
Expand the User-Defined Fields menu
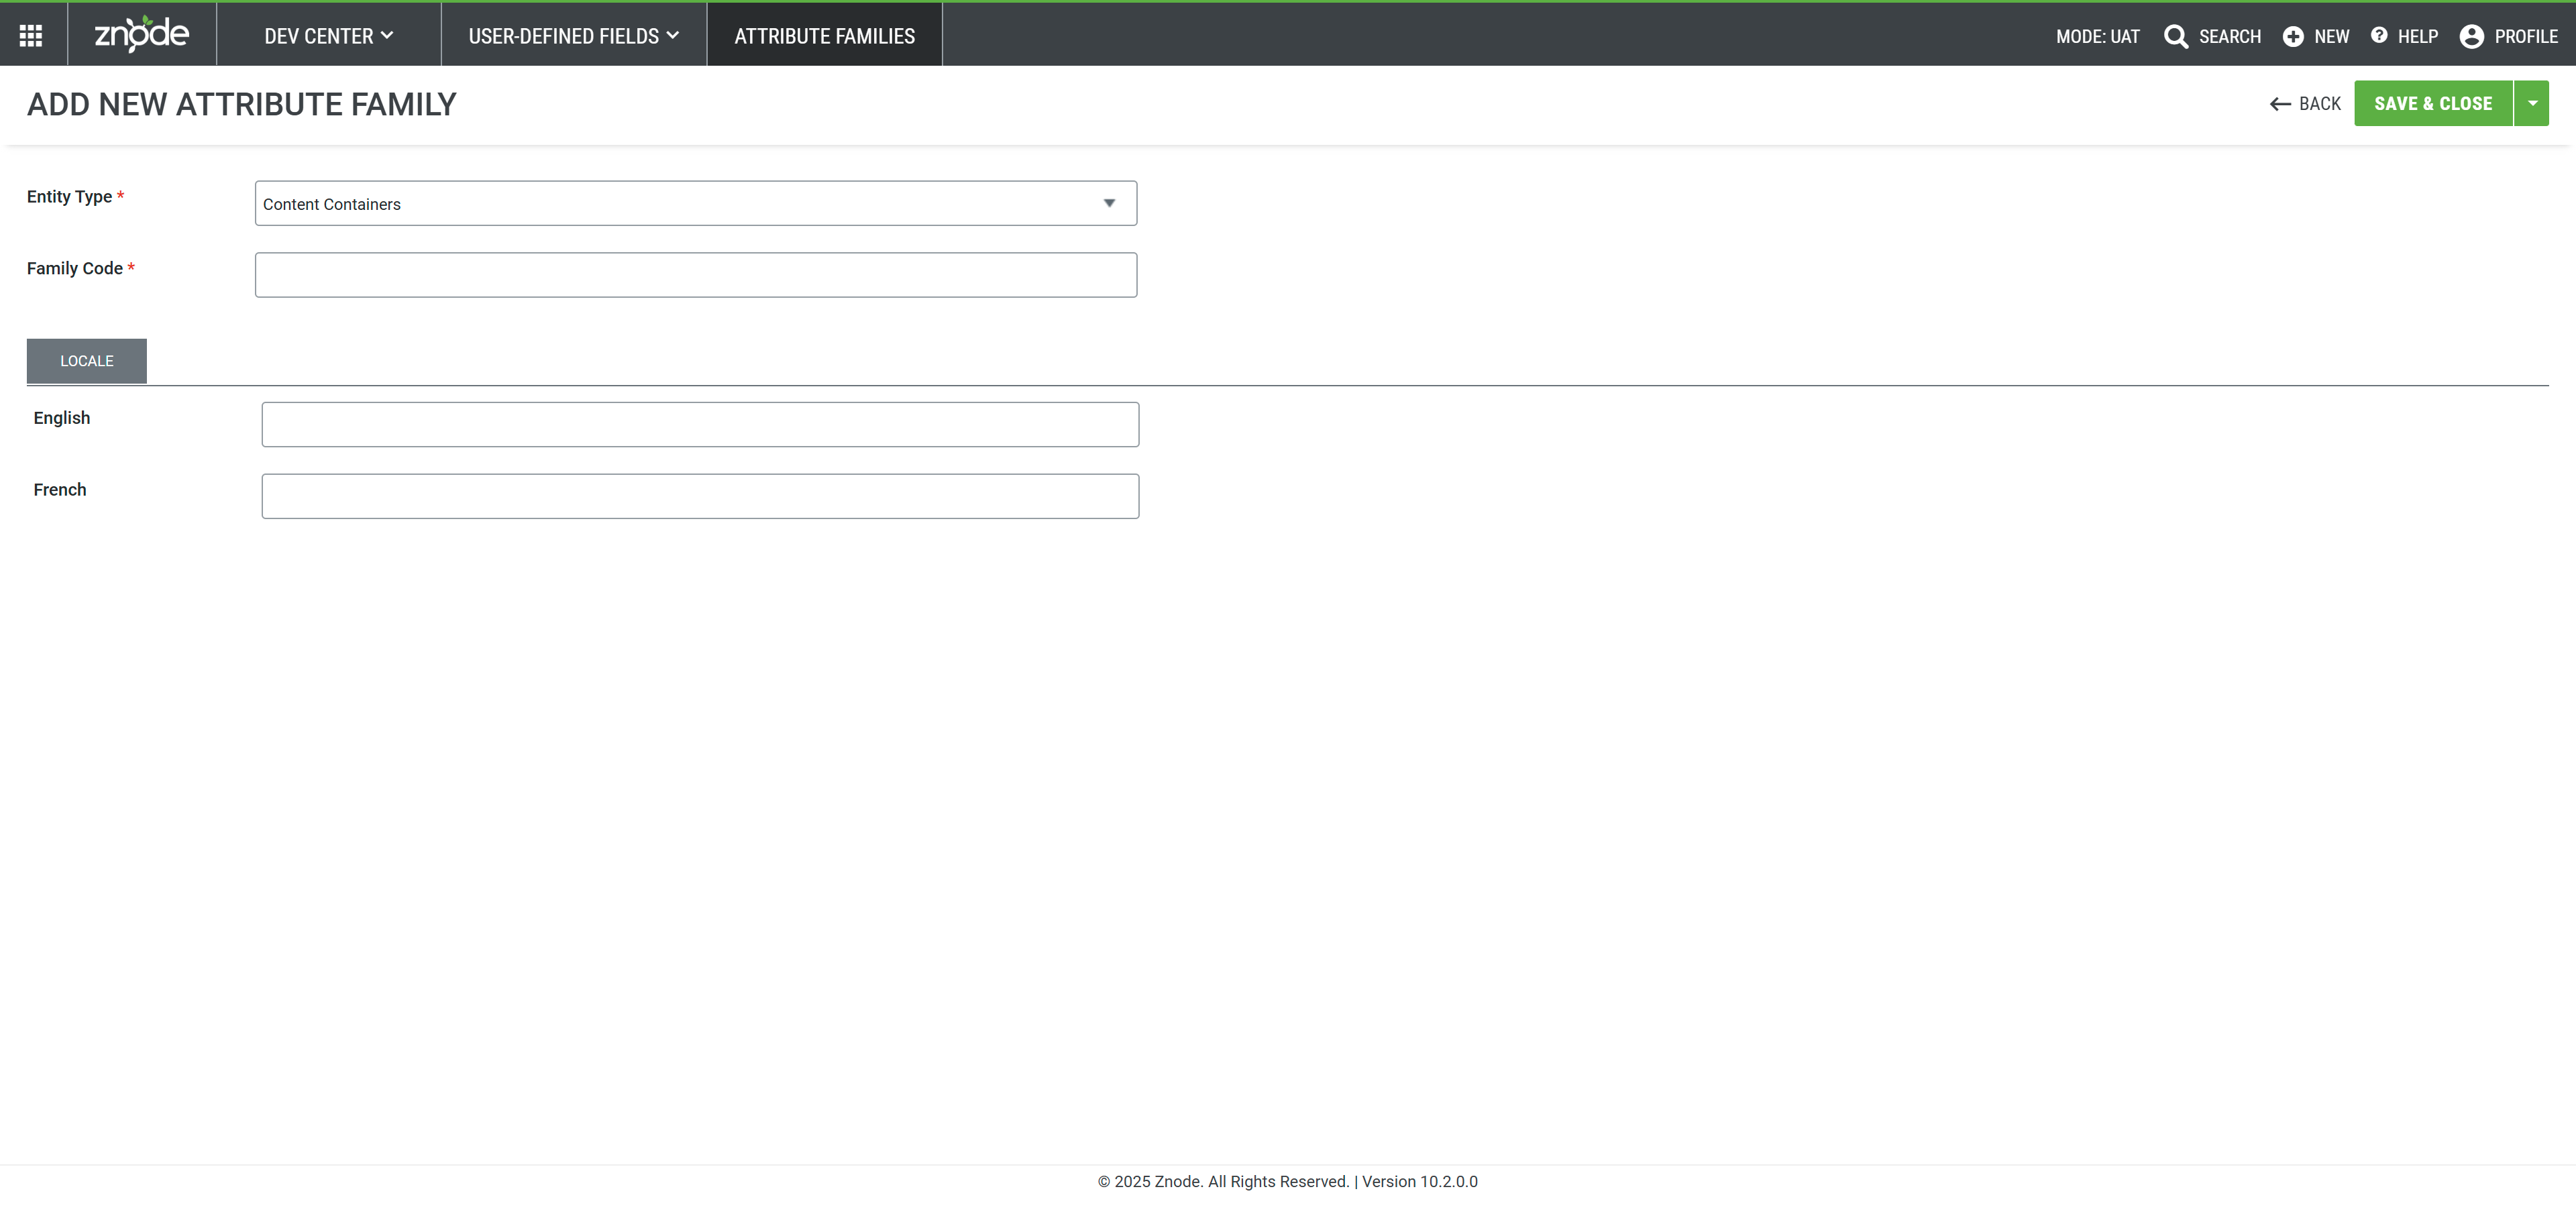(x=573, y=36)
